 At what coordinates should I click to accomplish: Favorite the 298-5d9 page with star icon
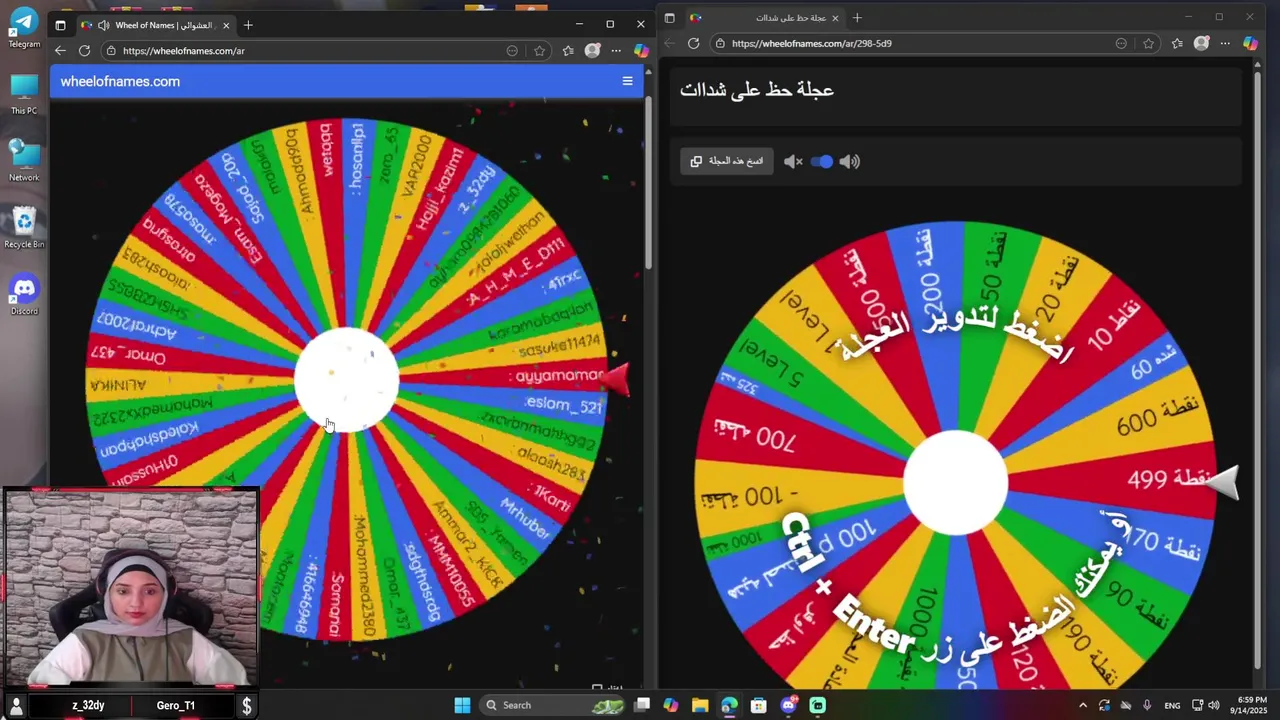click(x=1149, y=43)
